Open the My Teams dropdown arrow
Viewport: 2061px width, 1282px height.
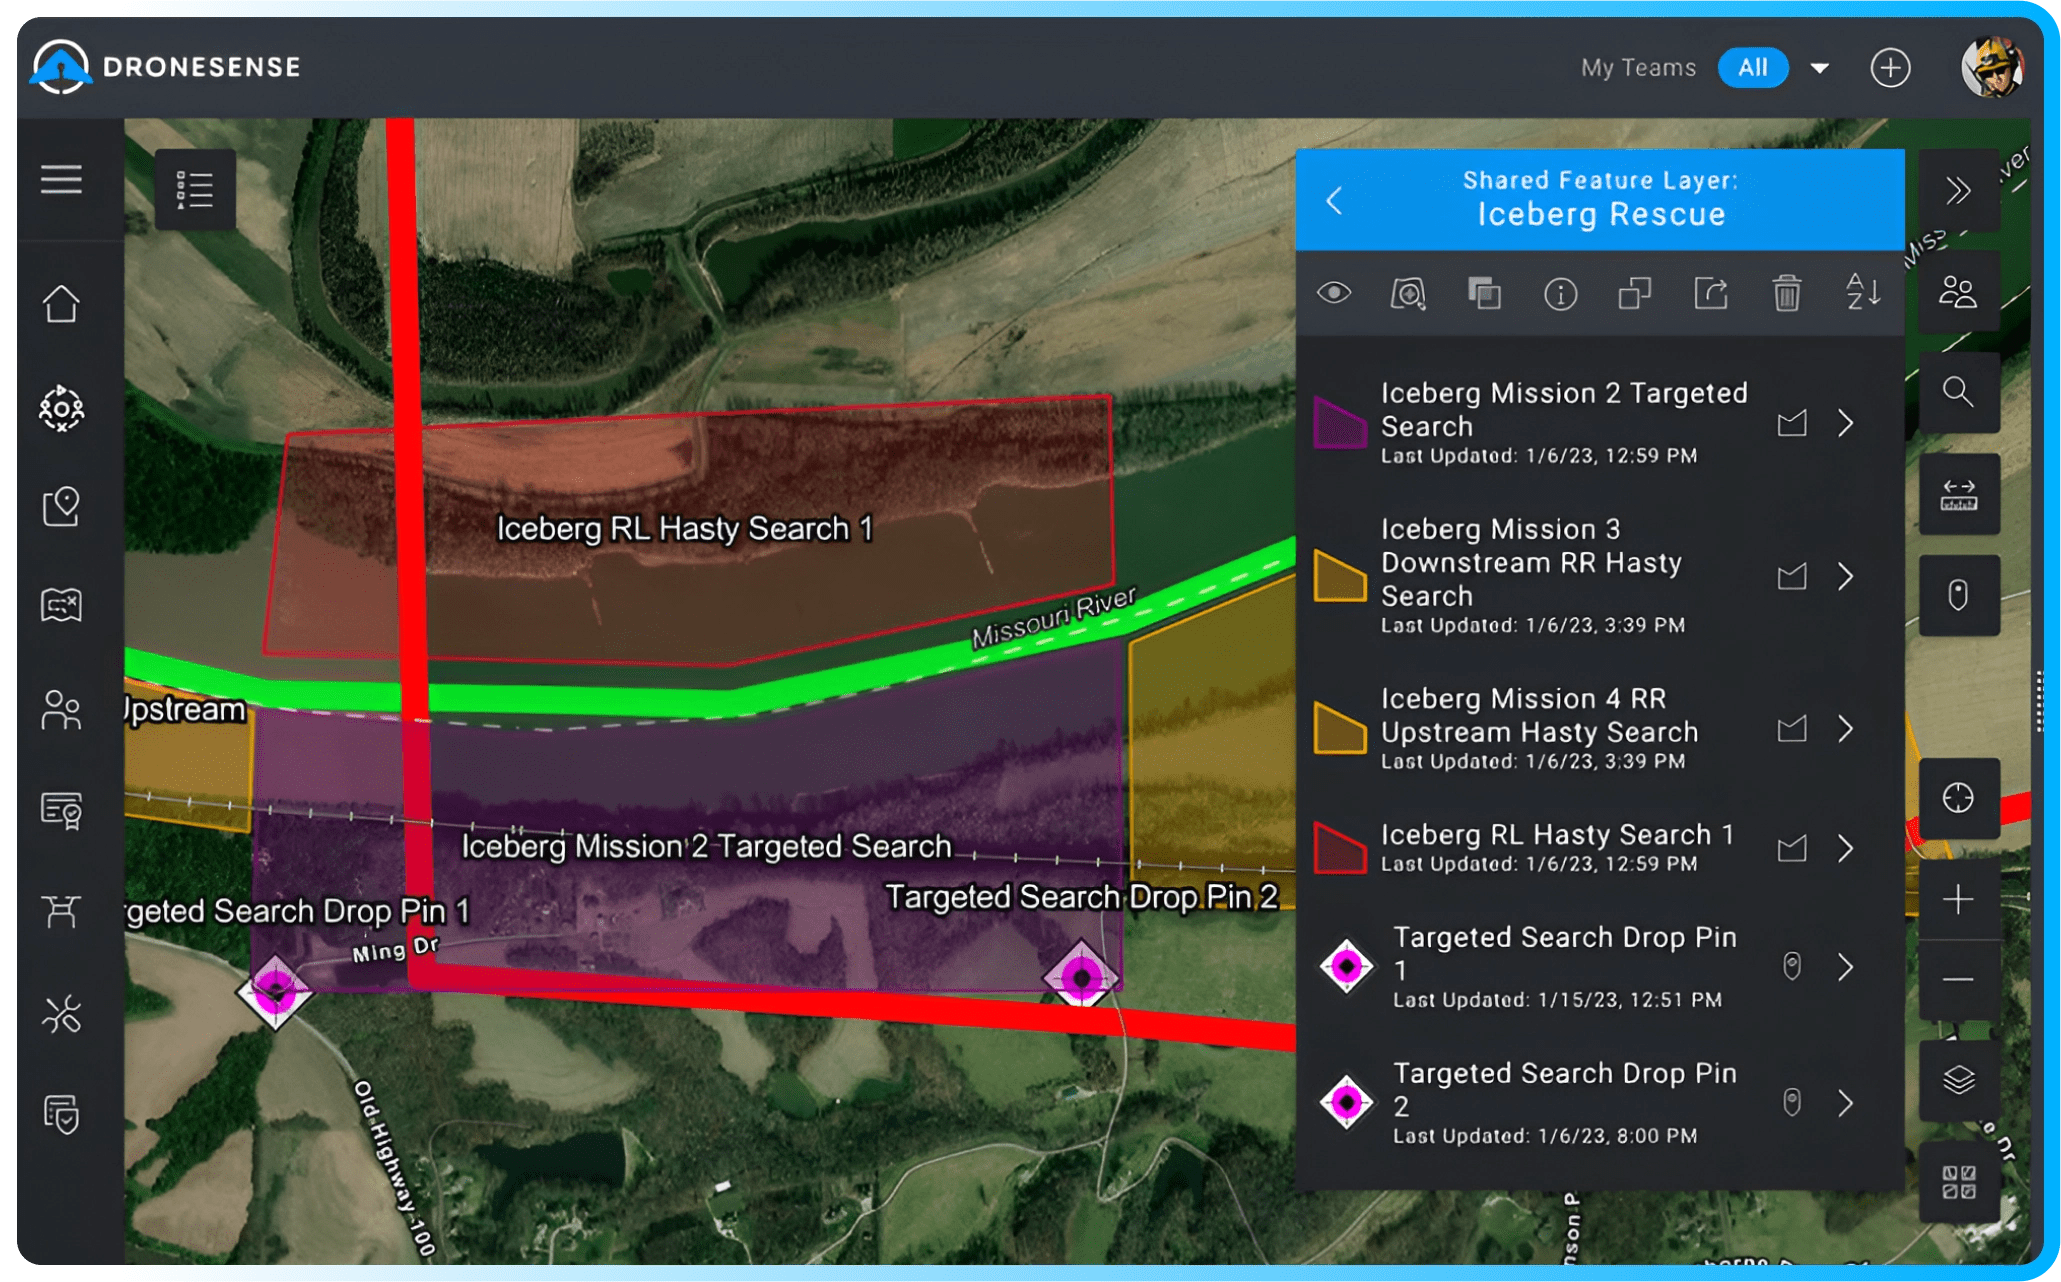tap(1820, 68)
